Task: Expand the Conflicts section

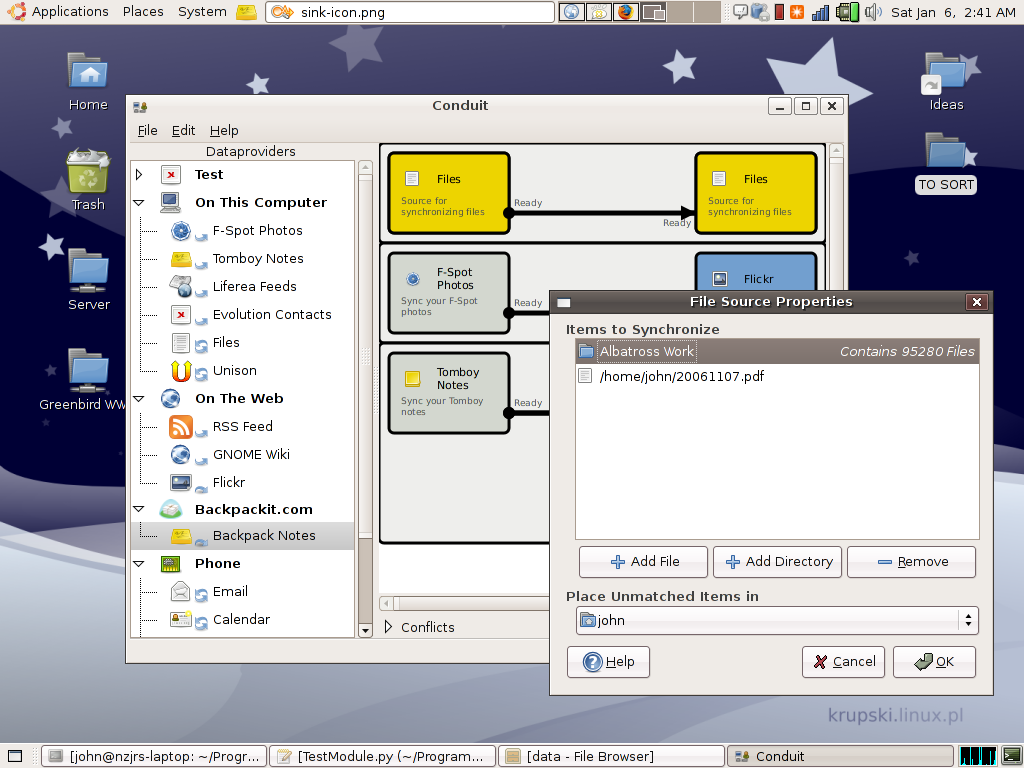Action: coord(389,627)
